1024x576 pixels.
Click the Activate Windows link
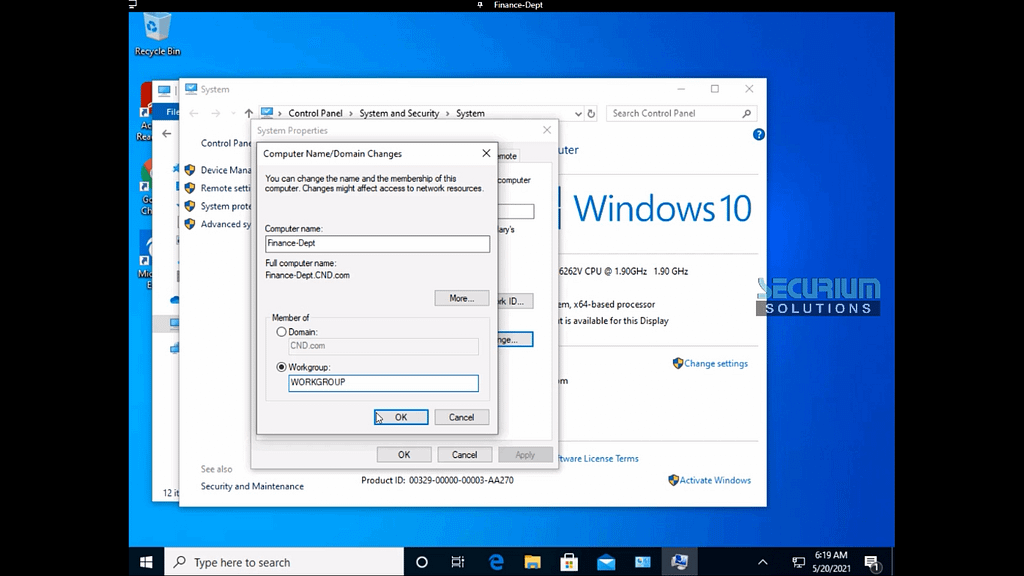coord(715,480)
